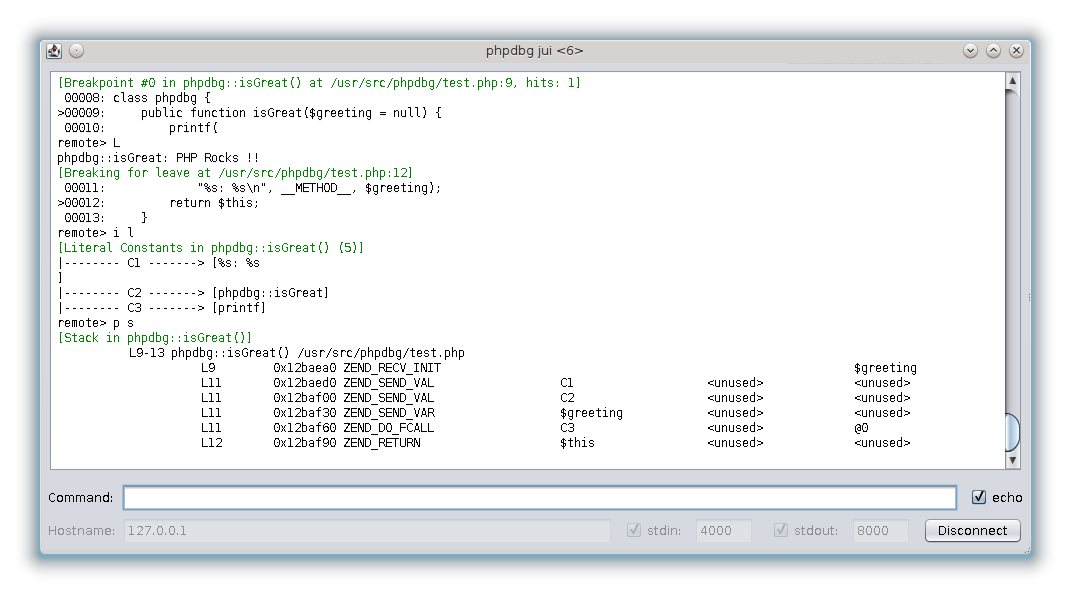Viewport: 1071px width, 594px height.
Task: Maximize the phpdbg jui window
Action: click(993, 50)
